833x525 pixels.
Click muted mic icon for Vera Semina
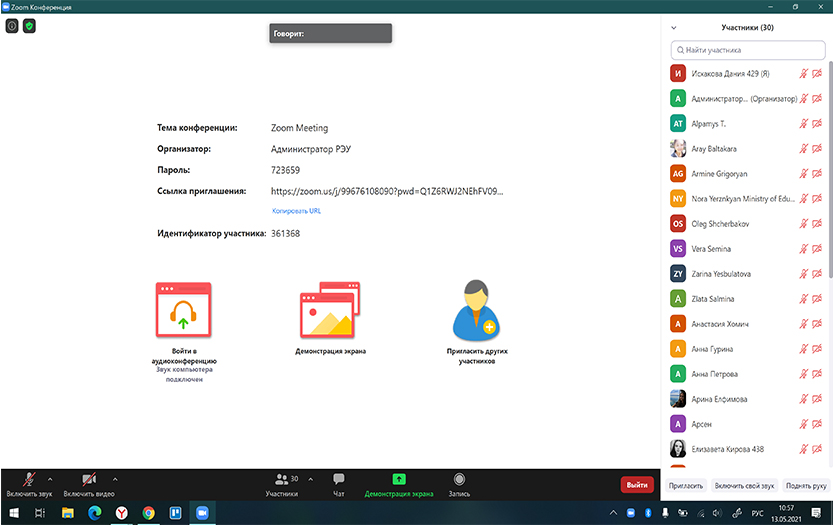pos(804,248)
